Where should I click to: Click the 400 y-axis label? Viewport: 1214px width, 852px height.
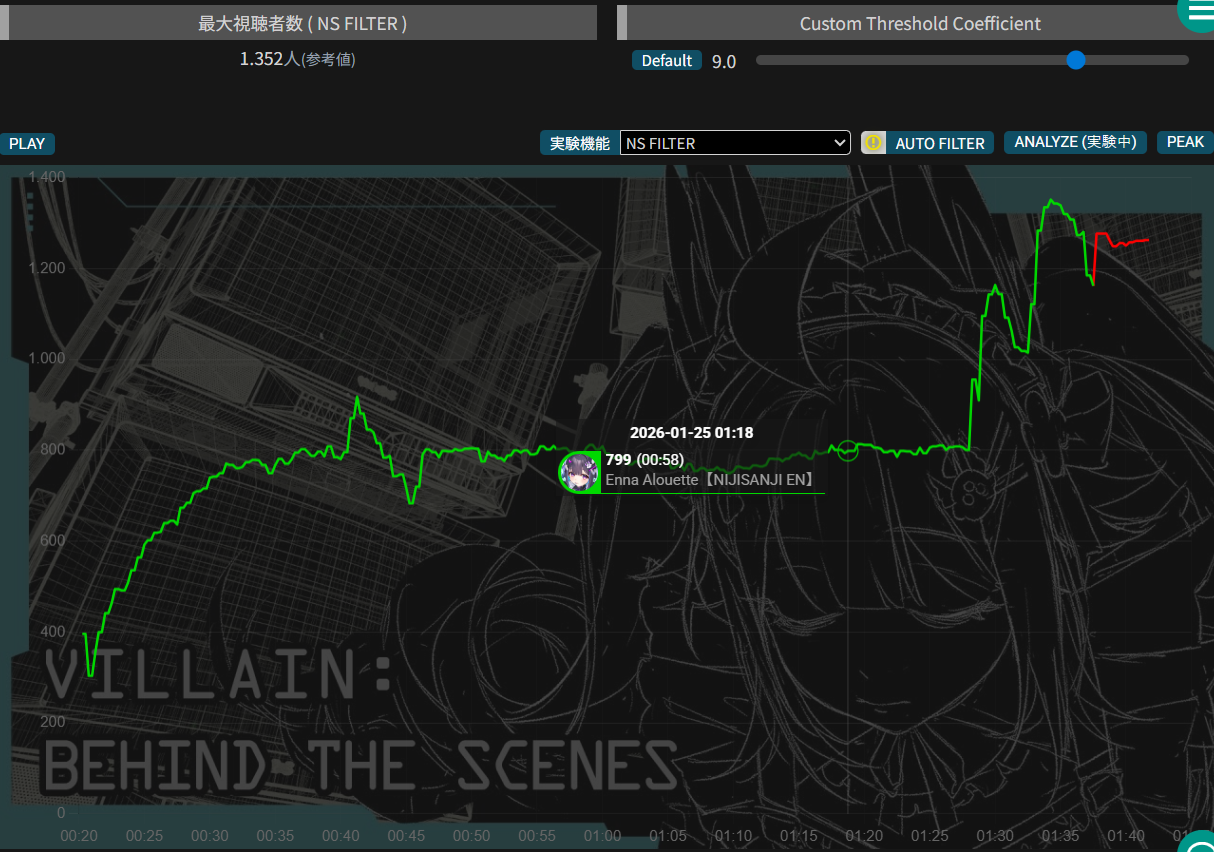[54, 631]
